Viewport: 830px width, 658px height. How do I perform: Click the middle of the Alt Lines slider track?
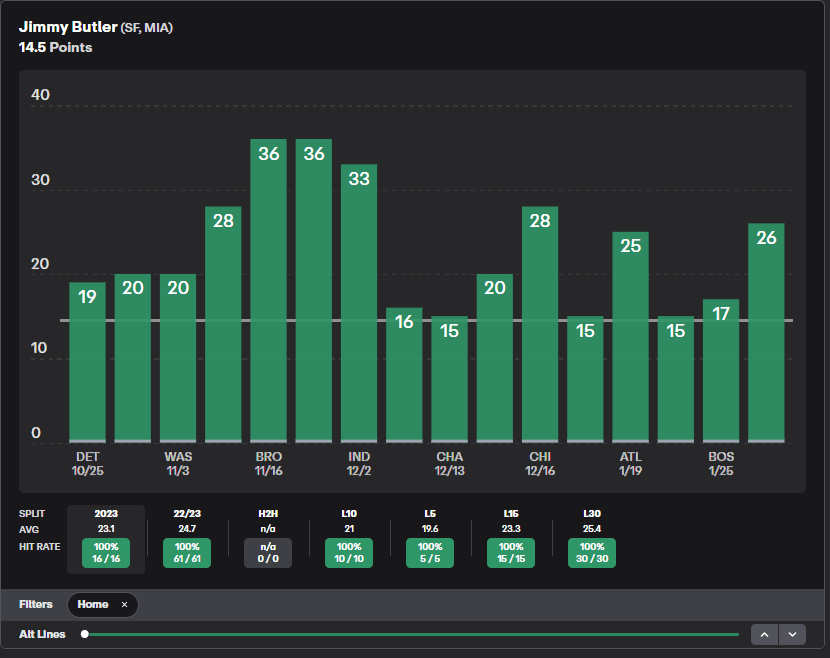412,634
